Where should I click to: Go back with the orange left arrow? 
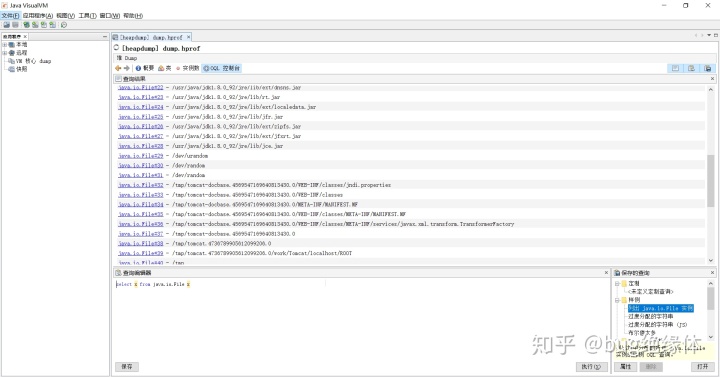pos(118,68)
